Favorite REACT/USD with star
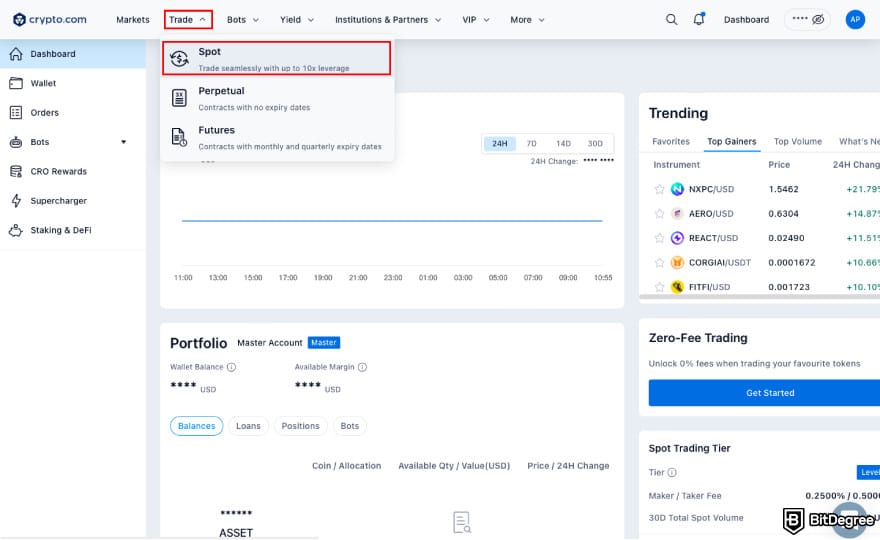880x540 pixels. [x=659, y=238]
